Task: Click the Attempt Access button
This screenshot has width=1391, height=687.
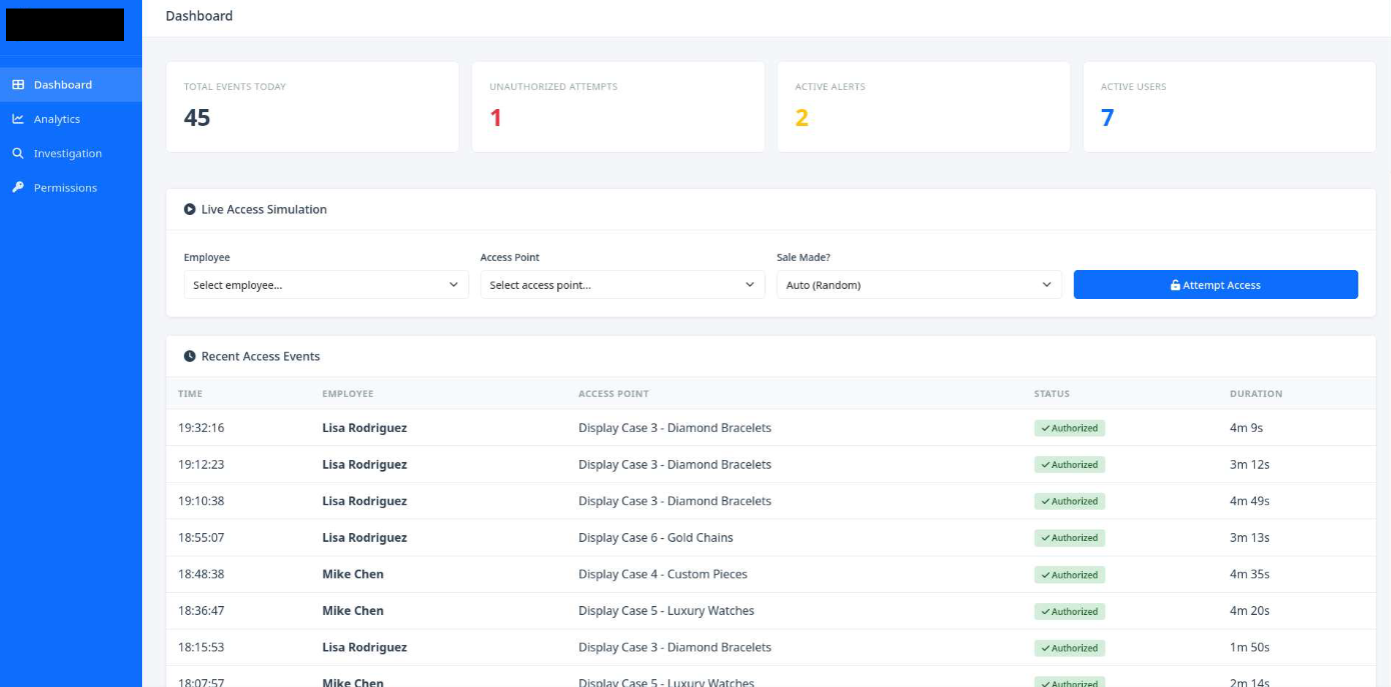Action: pos(1216,285)
